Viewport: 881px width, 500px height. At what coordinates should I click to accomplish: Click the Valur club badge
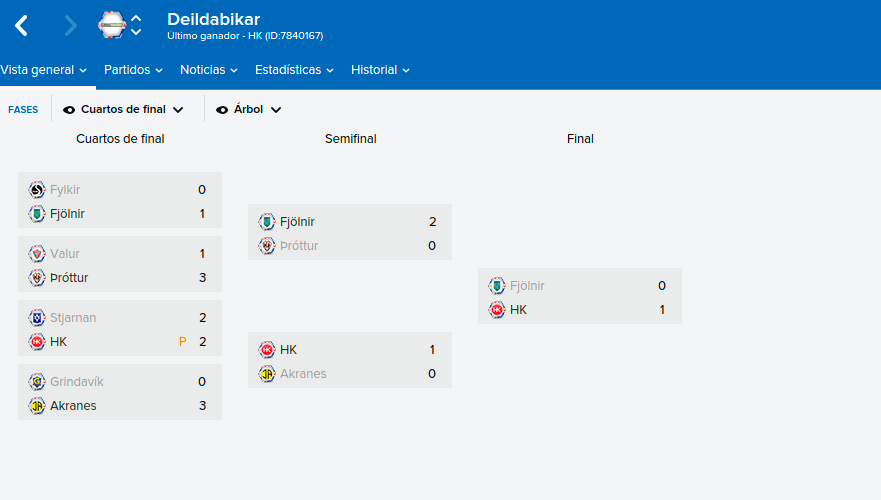point(37,254)
